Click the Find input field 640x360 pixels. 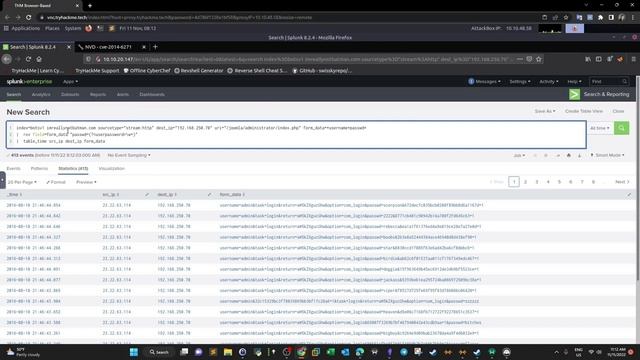pyautogui.click(x=609, y=82)
